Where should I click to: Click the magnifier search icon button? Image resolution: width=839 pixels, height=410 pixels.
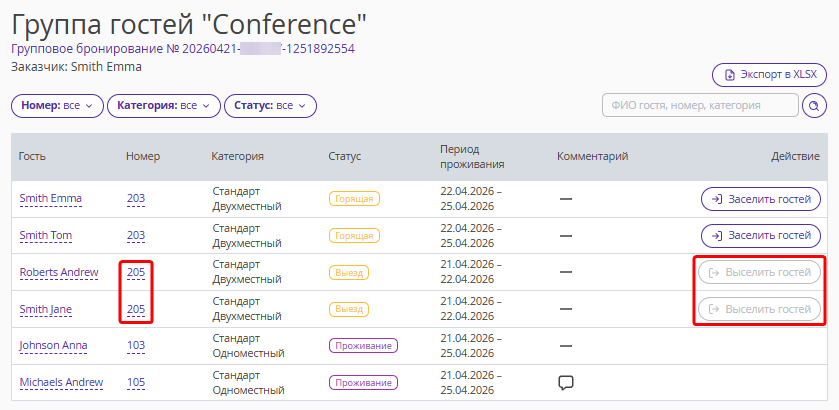coord(814,105)
